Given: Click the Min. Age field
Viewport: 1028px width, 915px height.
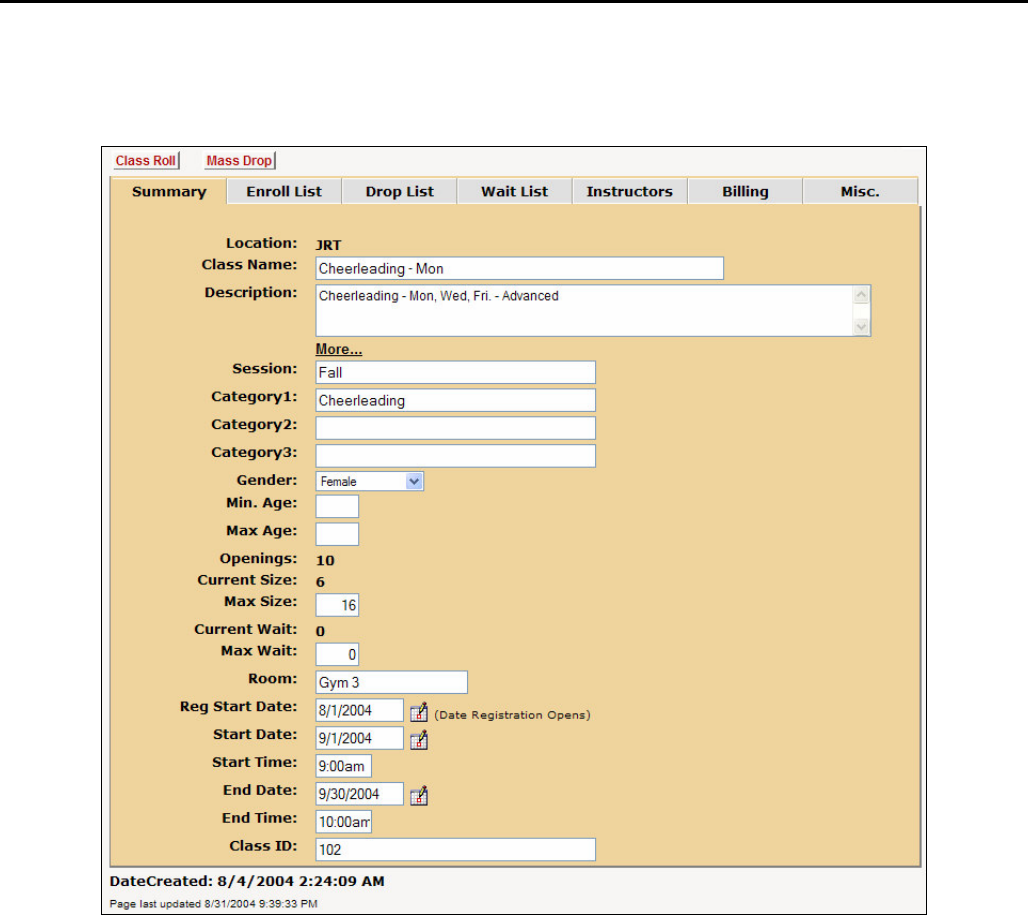Looking at the screenshot, I should [x=337, y=507].
